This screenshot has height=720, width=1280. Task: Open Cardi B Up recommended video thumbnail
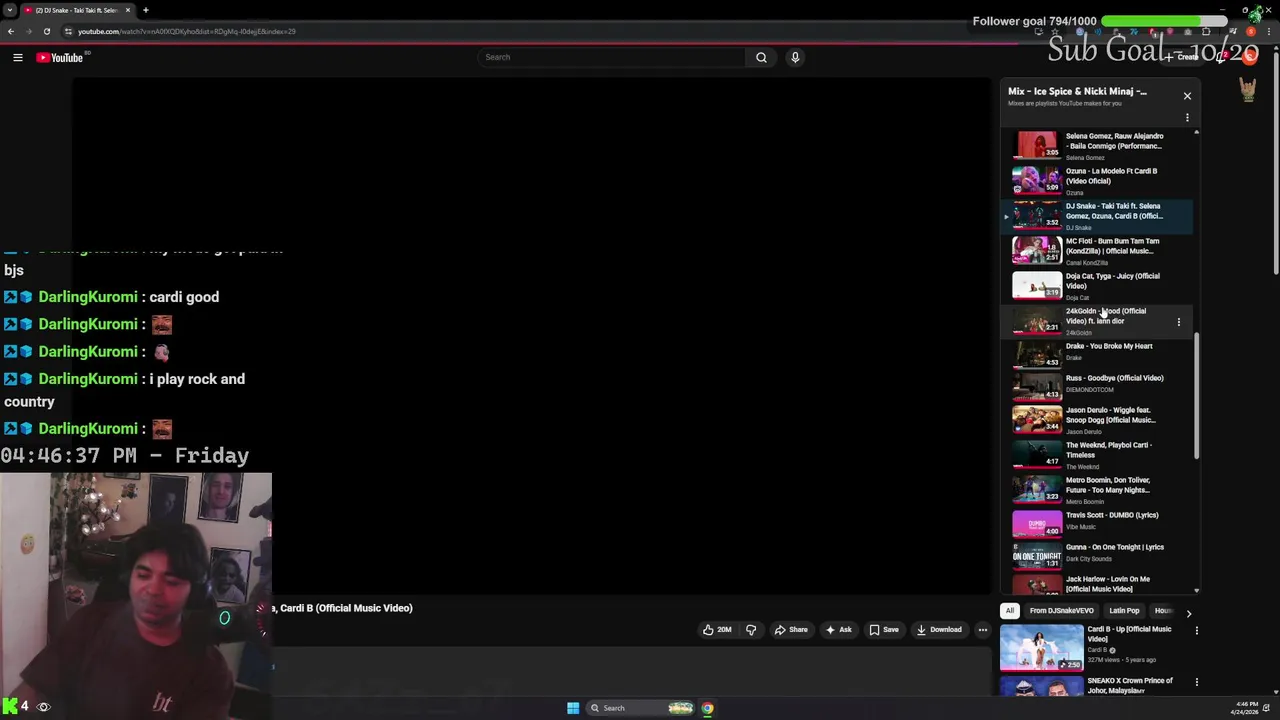coord(1041,648)
